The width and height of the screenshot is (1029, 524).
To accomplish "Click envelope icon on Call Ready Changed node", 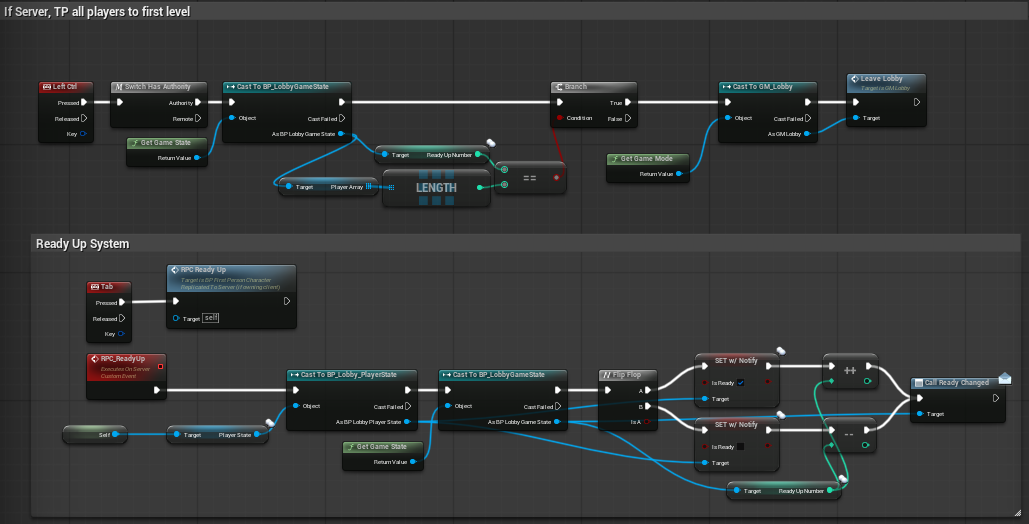I will tap(1005, 378).
